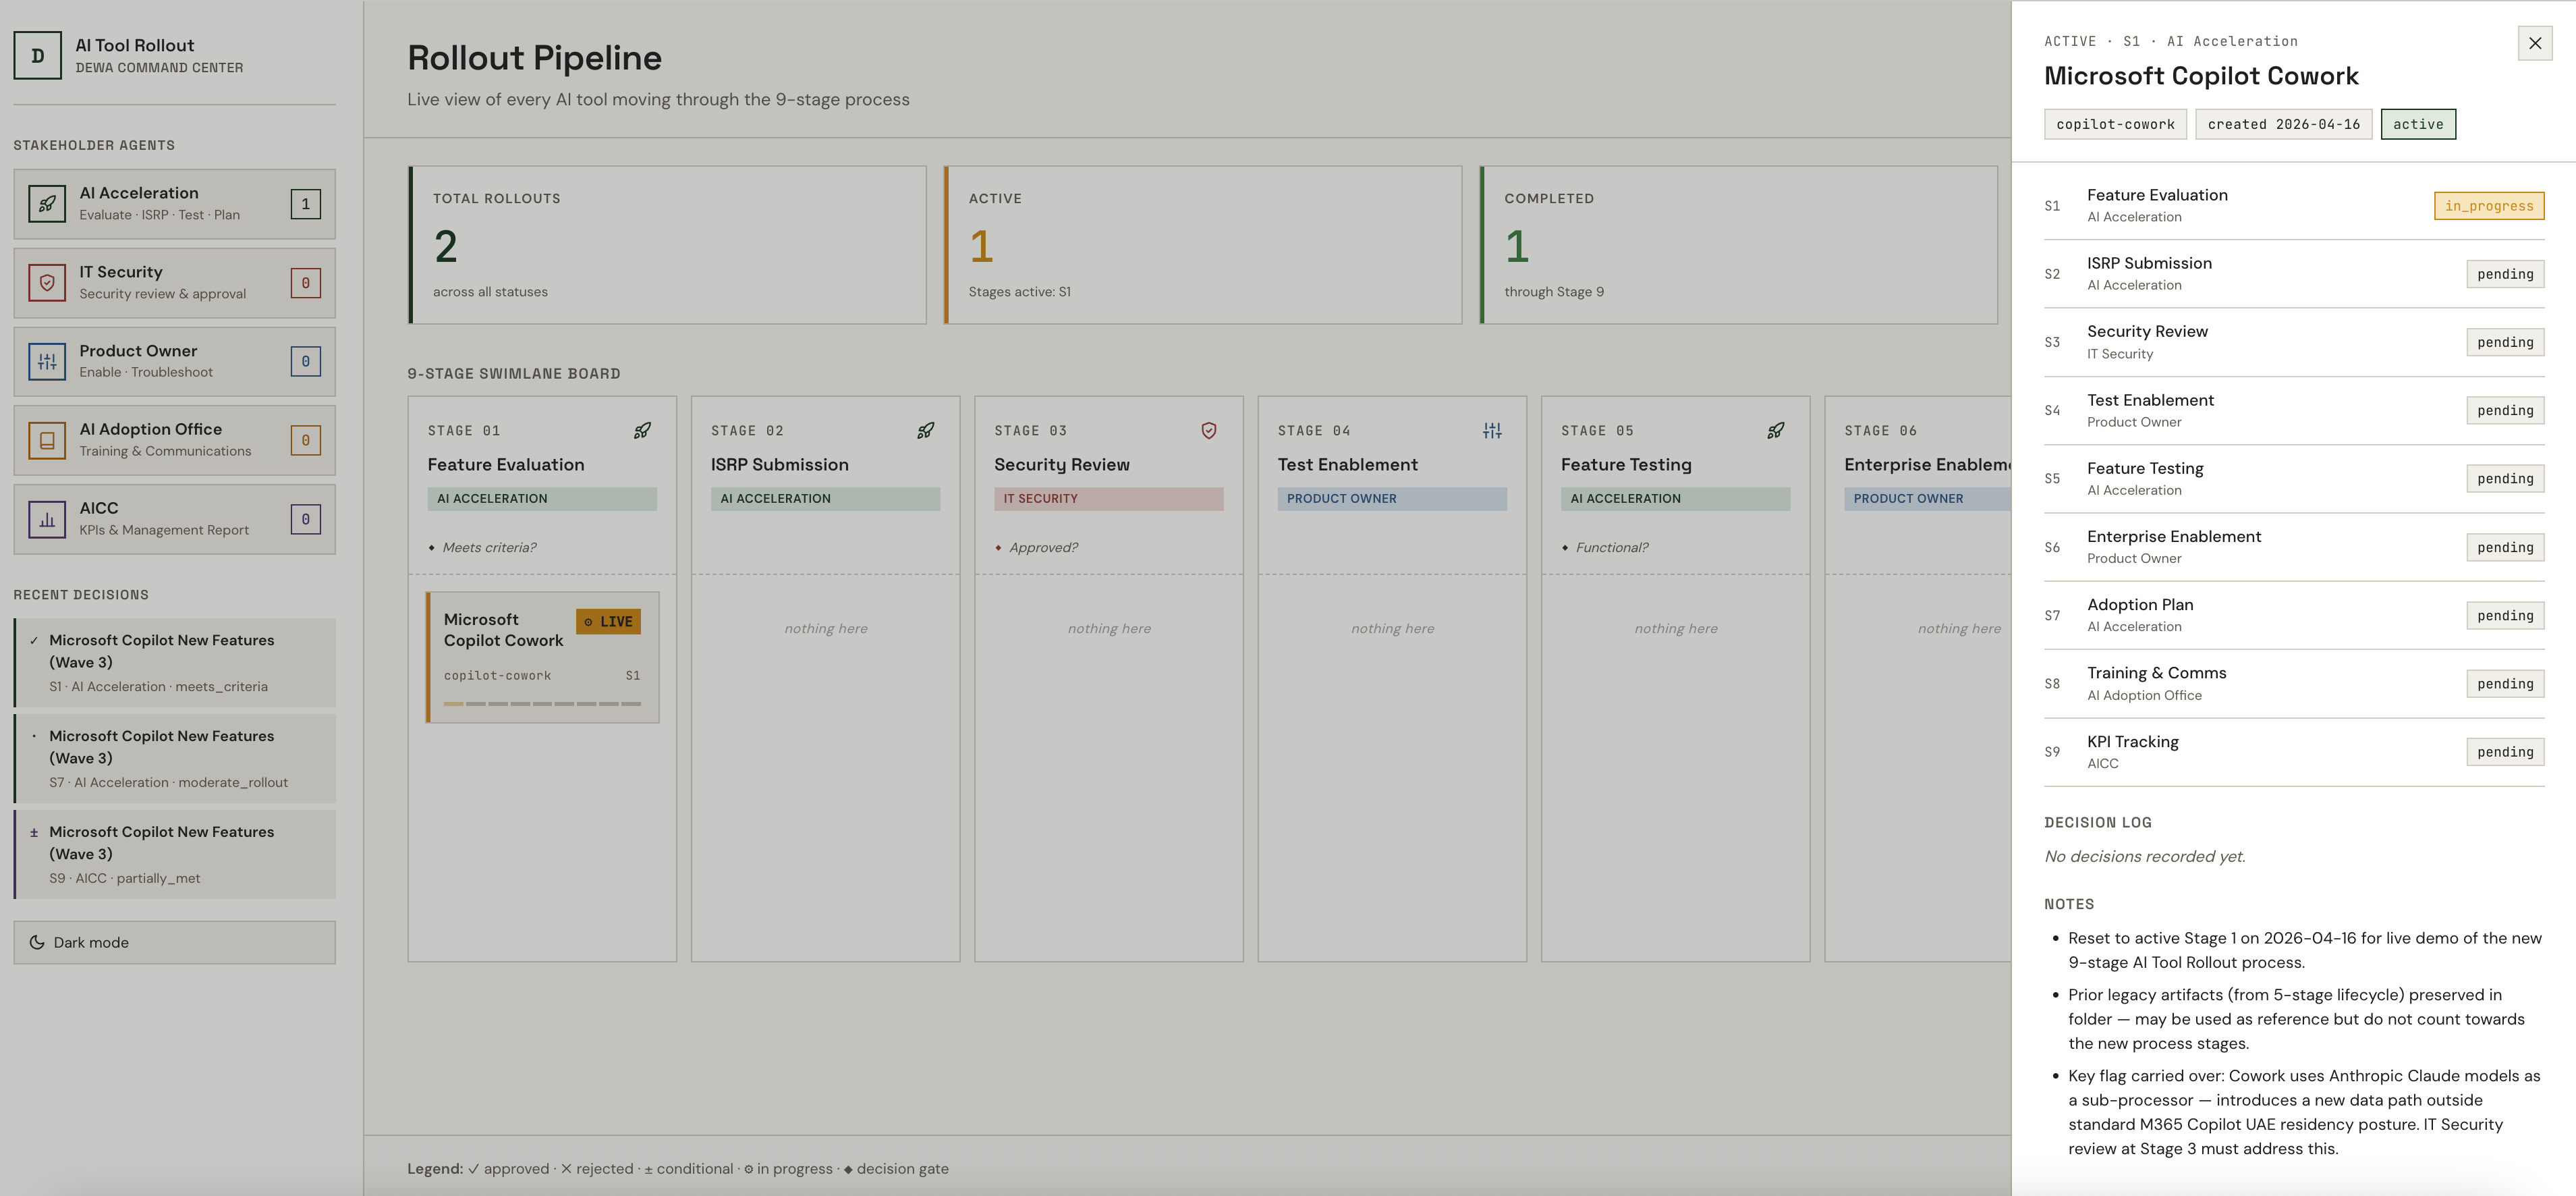
Task: Click the AI Adoption Office book icon
Action: 47,440
